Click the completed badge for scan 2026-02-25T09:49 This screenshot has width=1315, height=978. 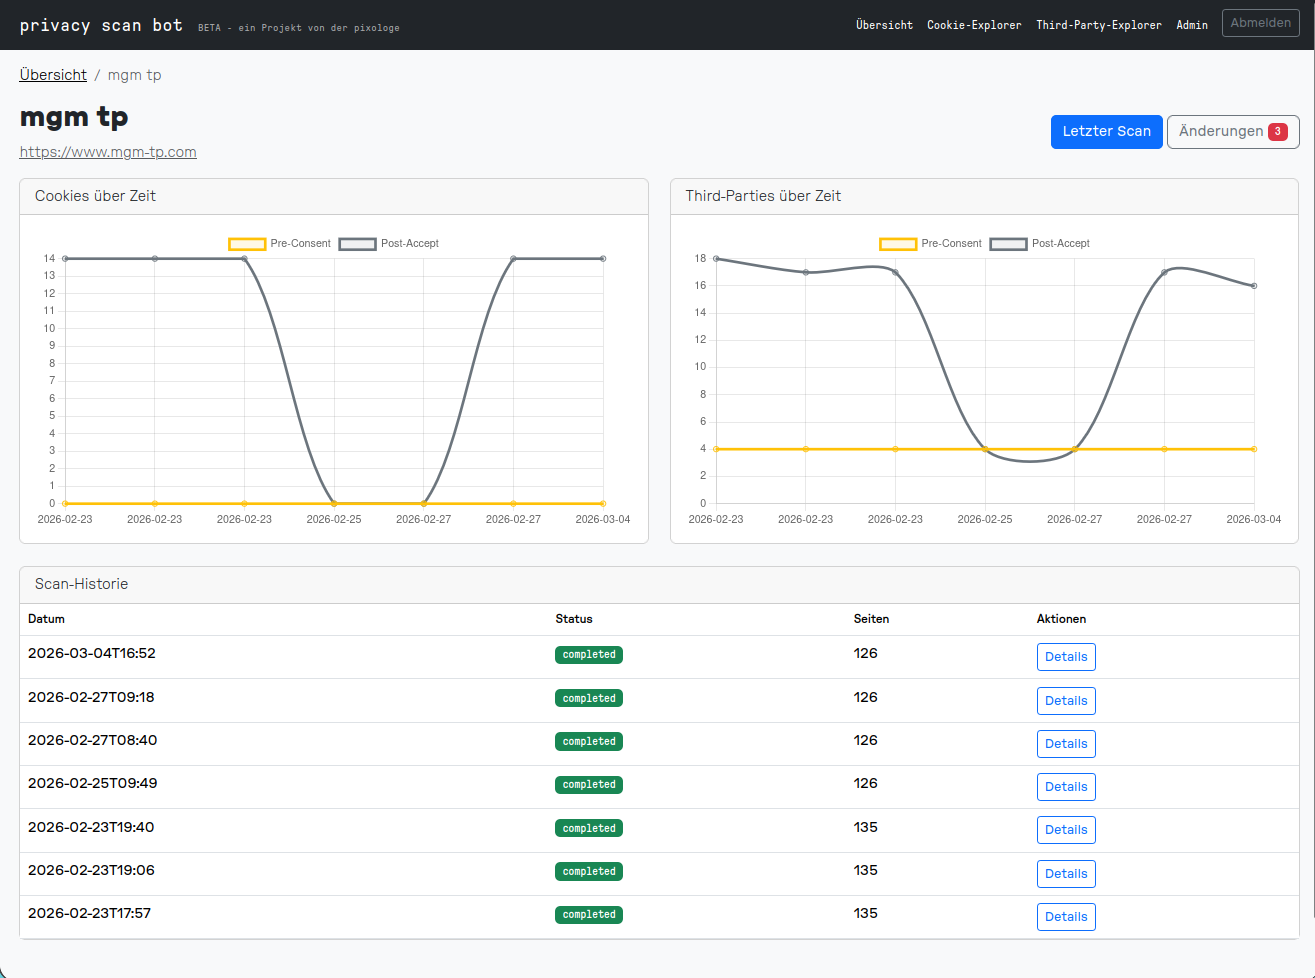point(589,785)
